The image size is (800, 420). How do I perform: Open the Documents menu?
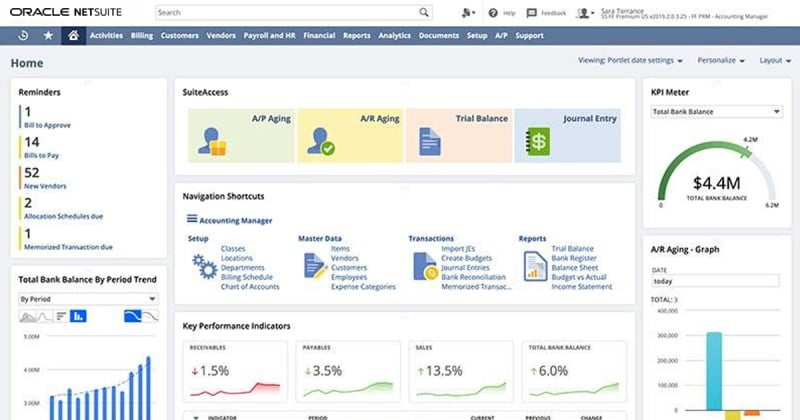439,36
